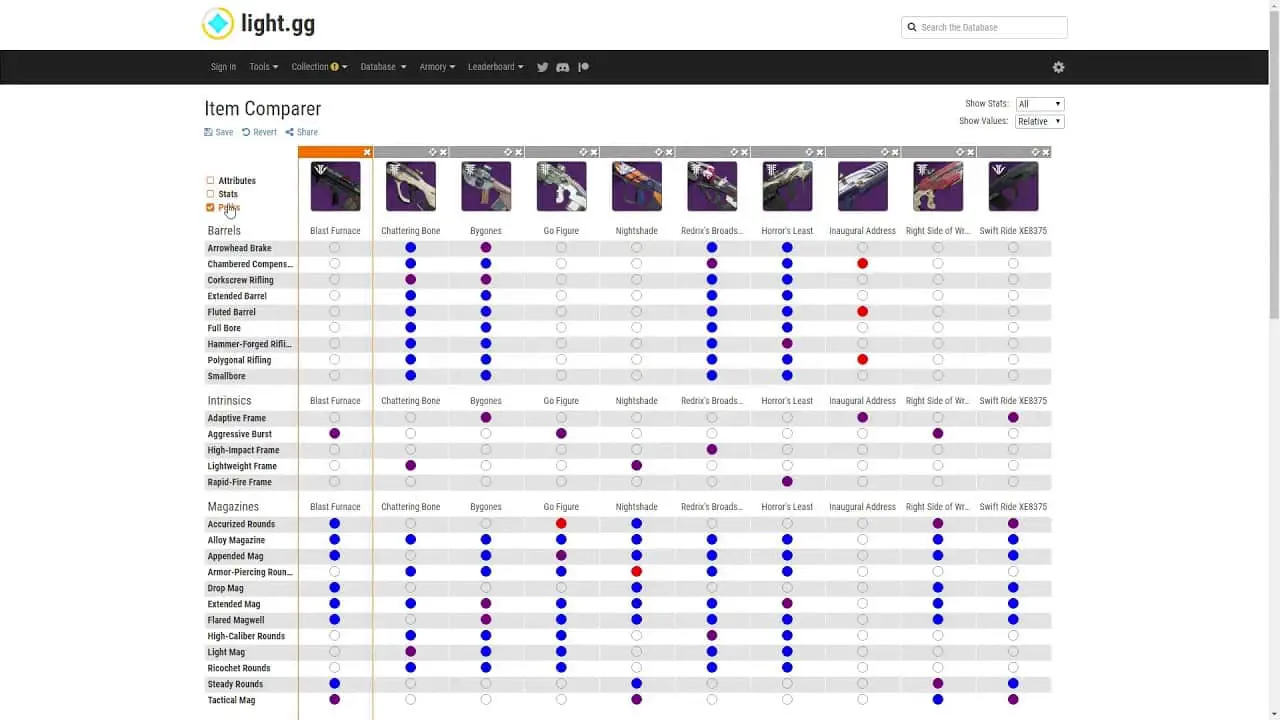This screenshot has height=720, width=1280.
Task: Click the Go Figure weapon thumbnail
Action: coord(561,186)
